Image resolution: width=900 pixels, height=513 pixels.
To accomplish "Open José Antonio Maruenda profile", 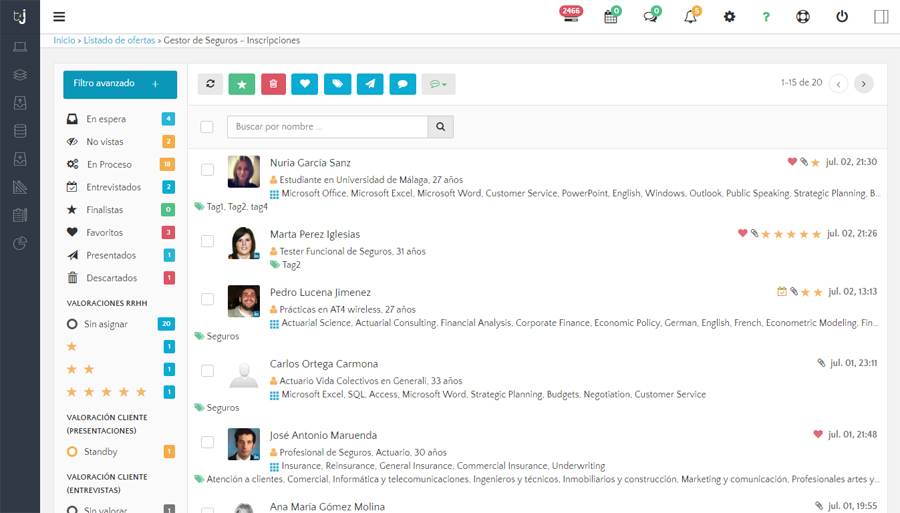I will [x=323, y=435].
